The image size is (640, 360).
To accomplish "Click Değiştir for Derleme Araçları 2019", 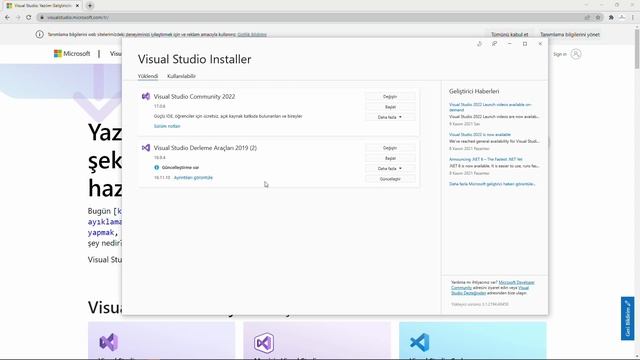I will 390,148.
